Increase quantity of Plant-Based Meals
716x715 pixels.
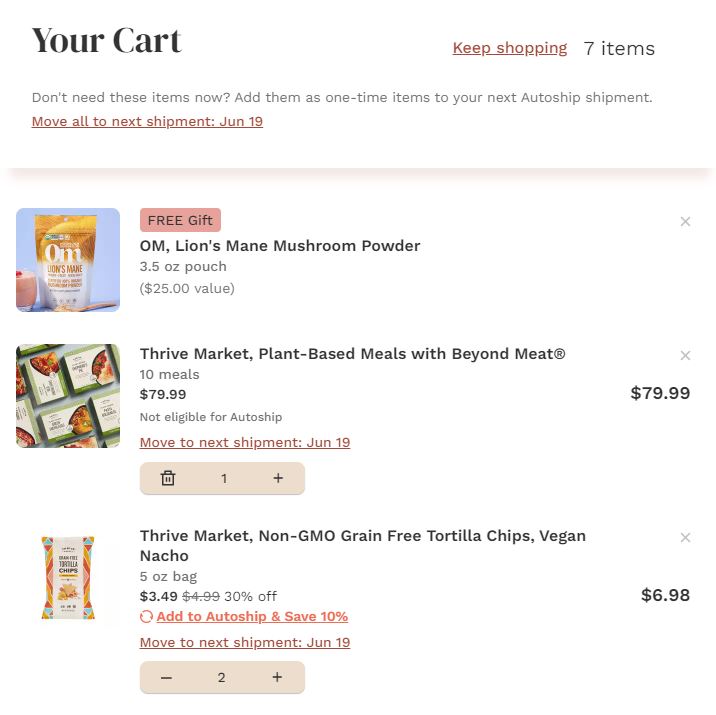click(x=278, y=479)
